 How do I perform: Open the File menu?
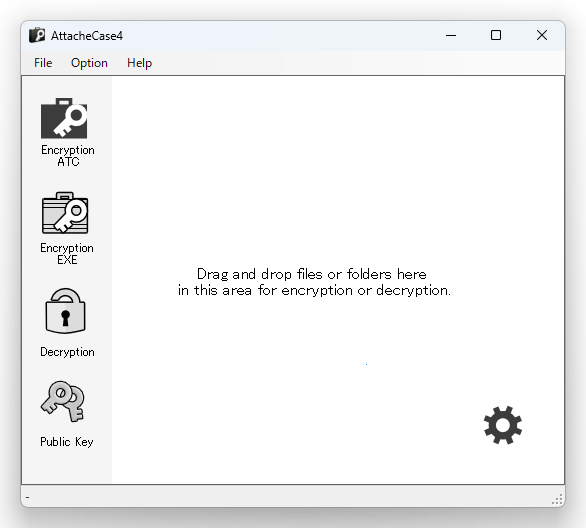(43, 63)
